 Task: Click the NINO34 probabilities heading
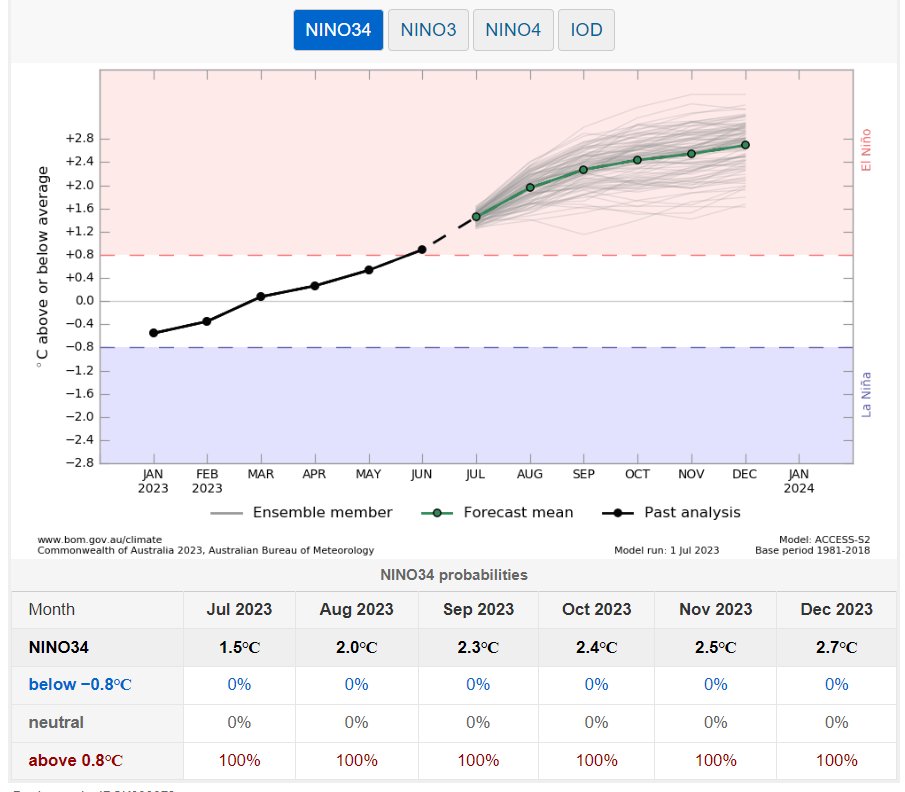[x=454, y=575]
